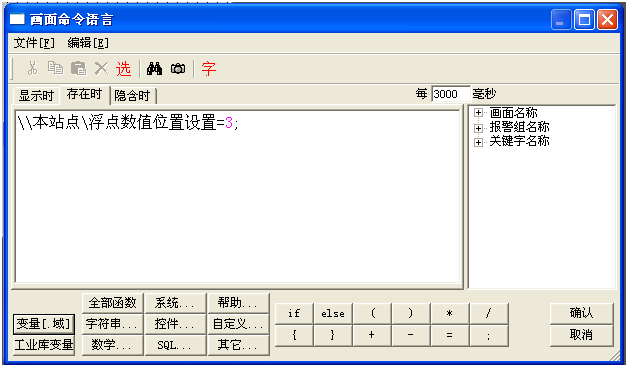Click the 全部函数 button
This screenshot has height=367, width=629.
113,303
